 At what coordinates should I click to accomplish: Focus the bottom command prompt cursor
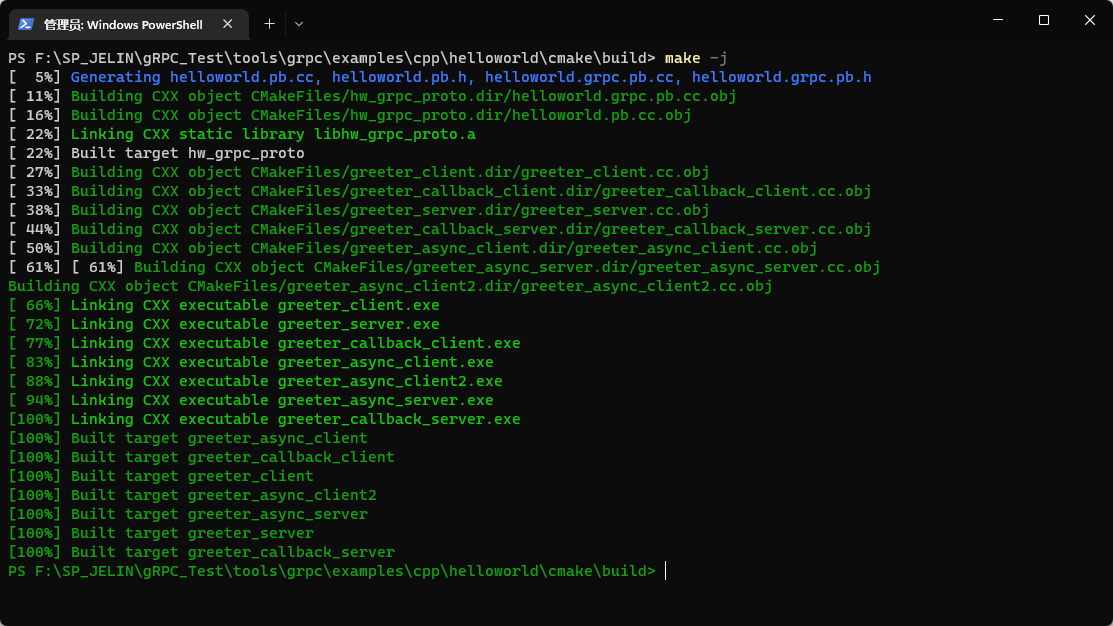tap(665, 571)
